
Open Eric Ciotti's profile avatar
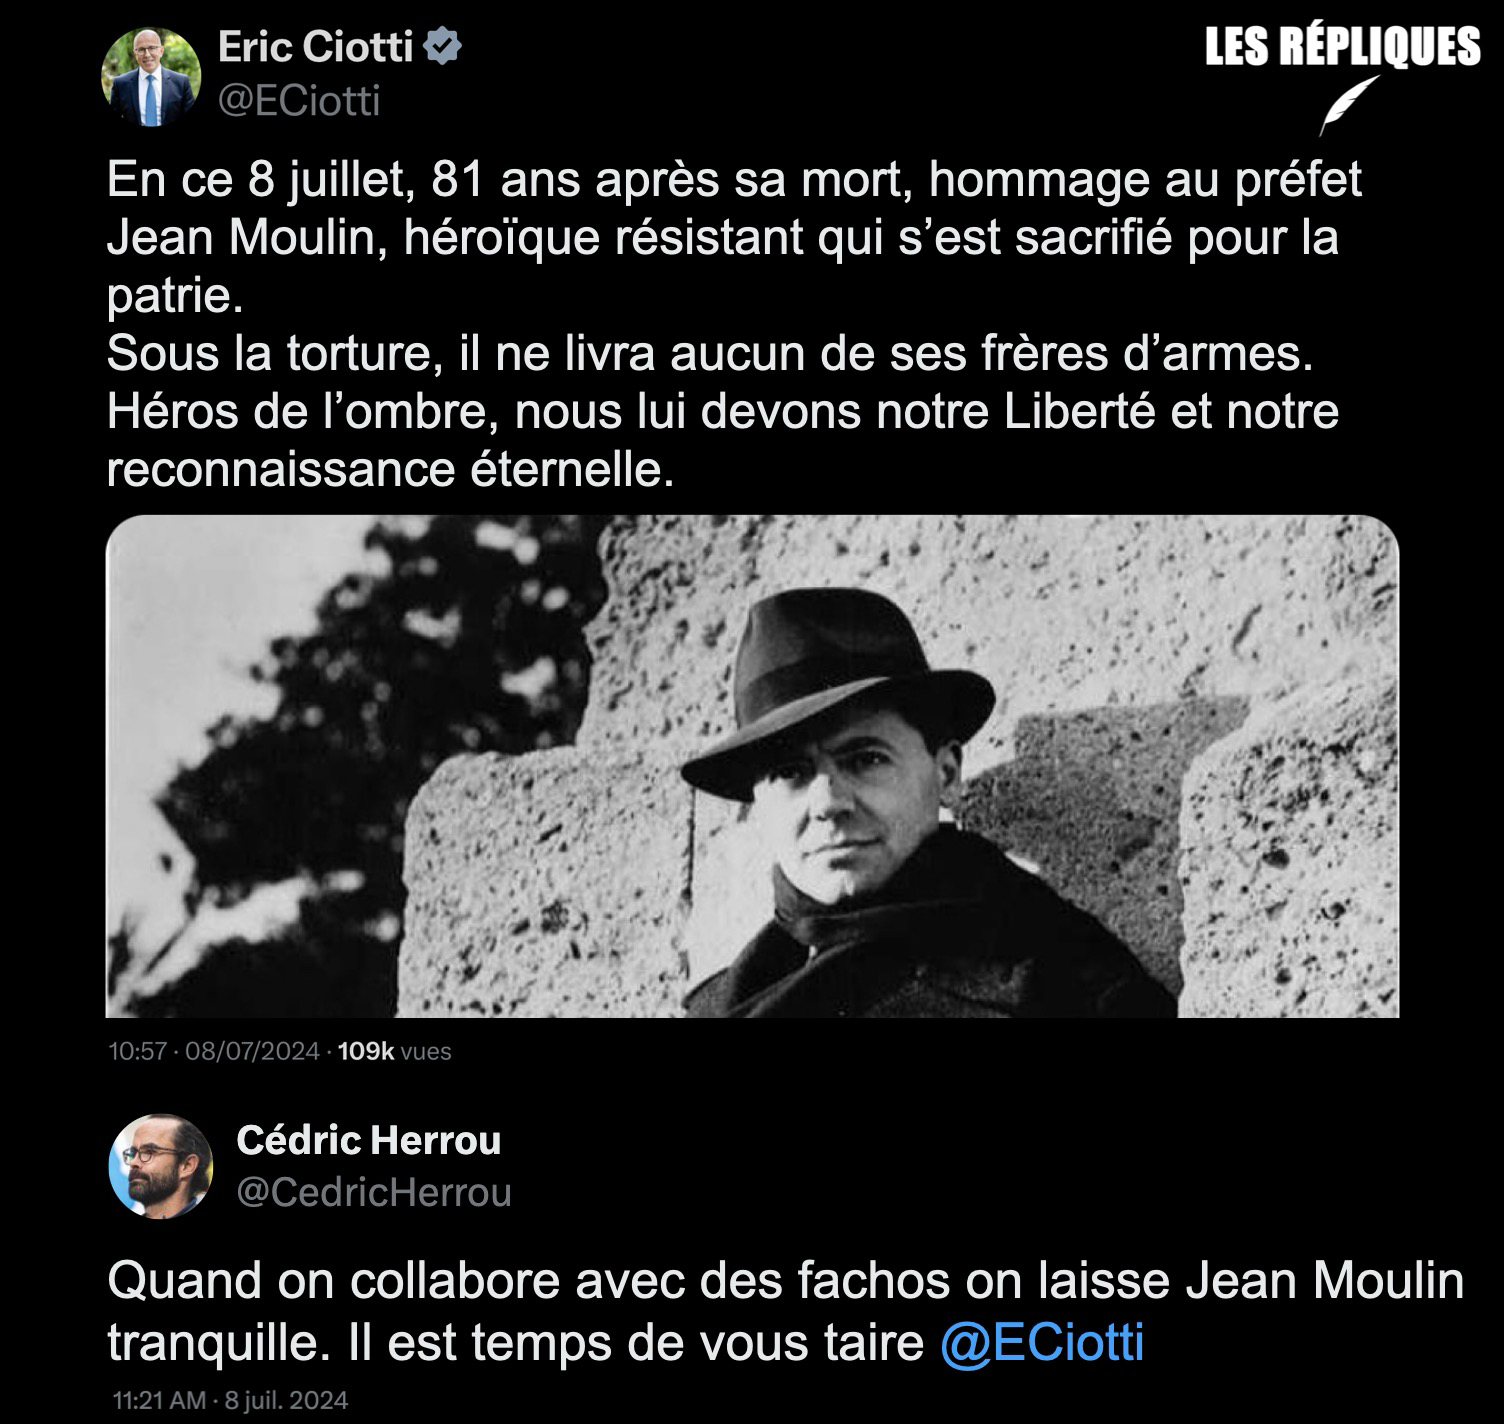pyautogui.click(x=151, y=77)
